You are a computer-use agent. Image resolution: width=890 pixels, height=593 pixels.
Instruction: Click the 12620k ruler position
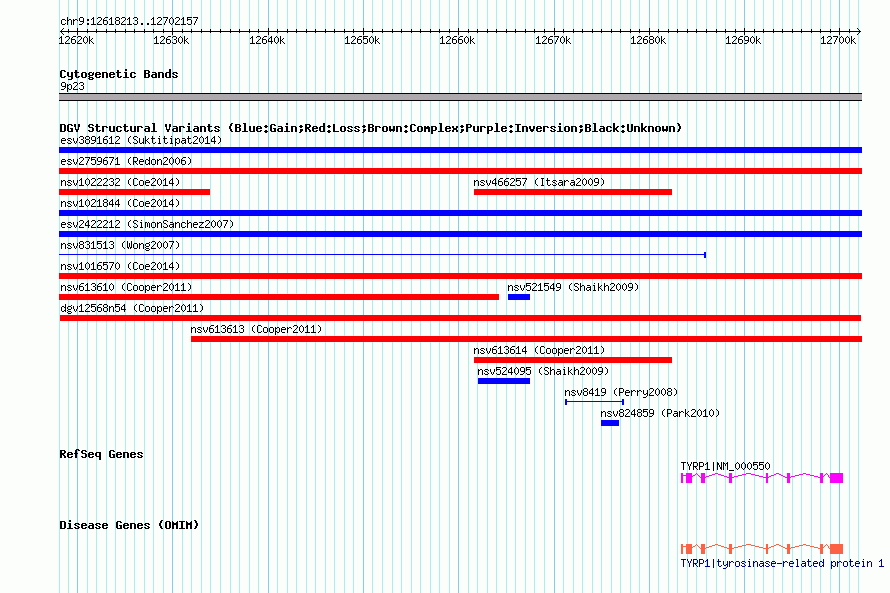coord(77,40)
